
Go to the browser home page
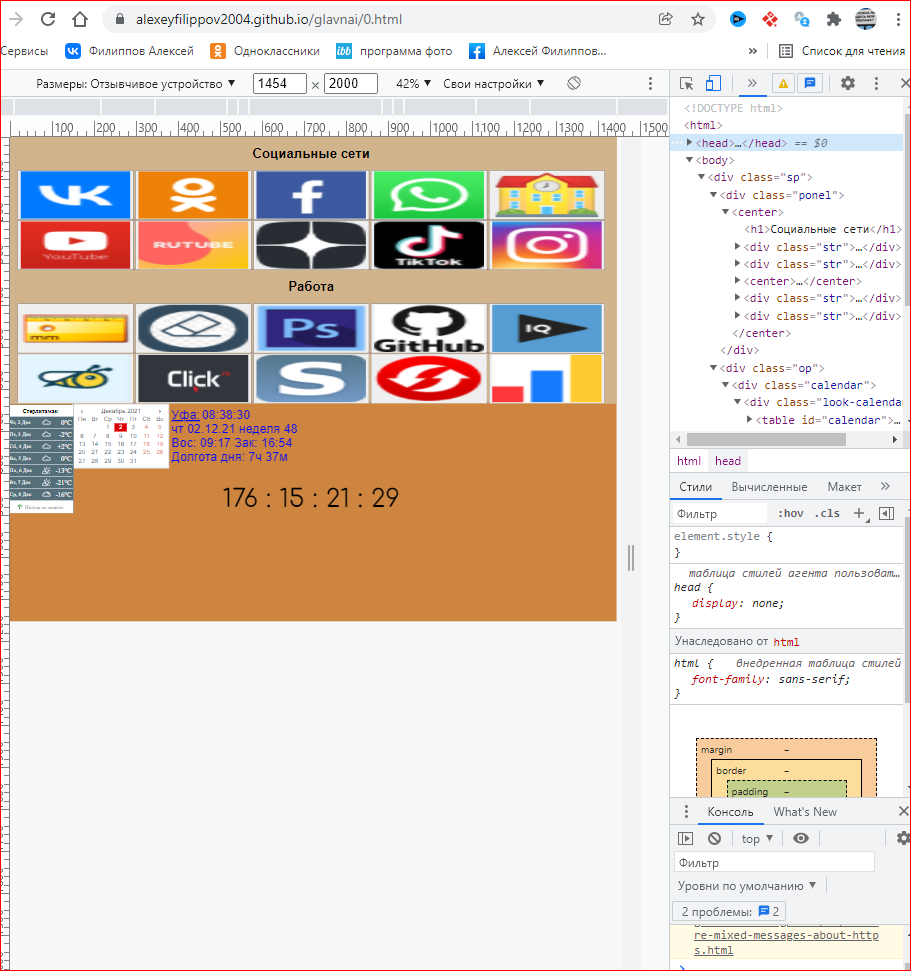80,19
